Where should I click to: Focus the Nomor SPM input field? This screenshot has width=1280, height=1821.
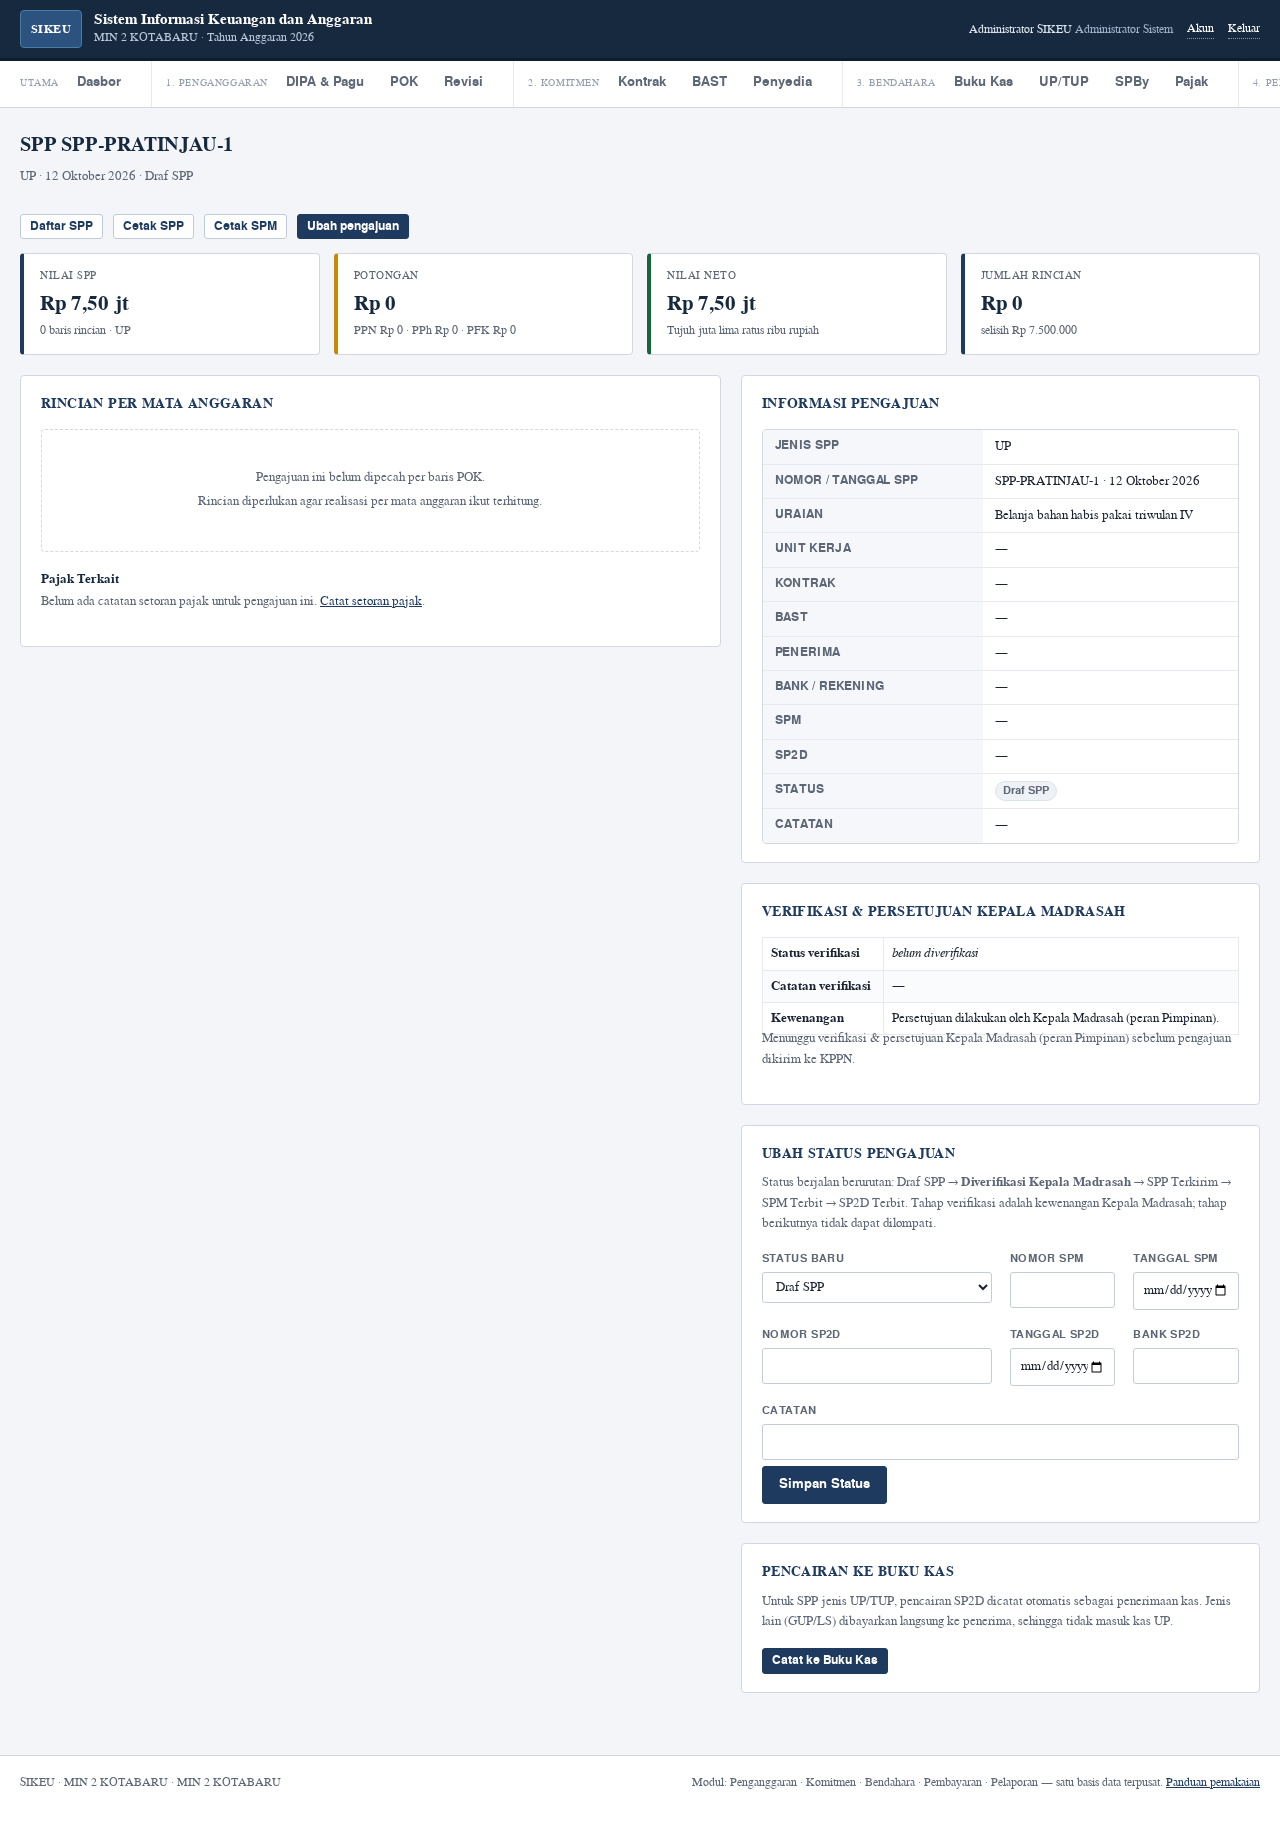click(1062, 1290)
